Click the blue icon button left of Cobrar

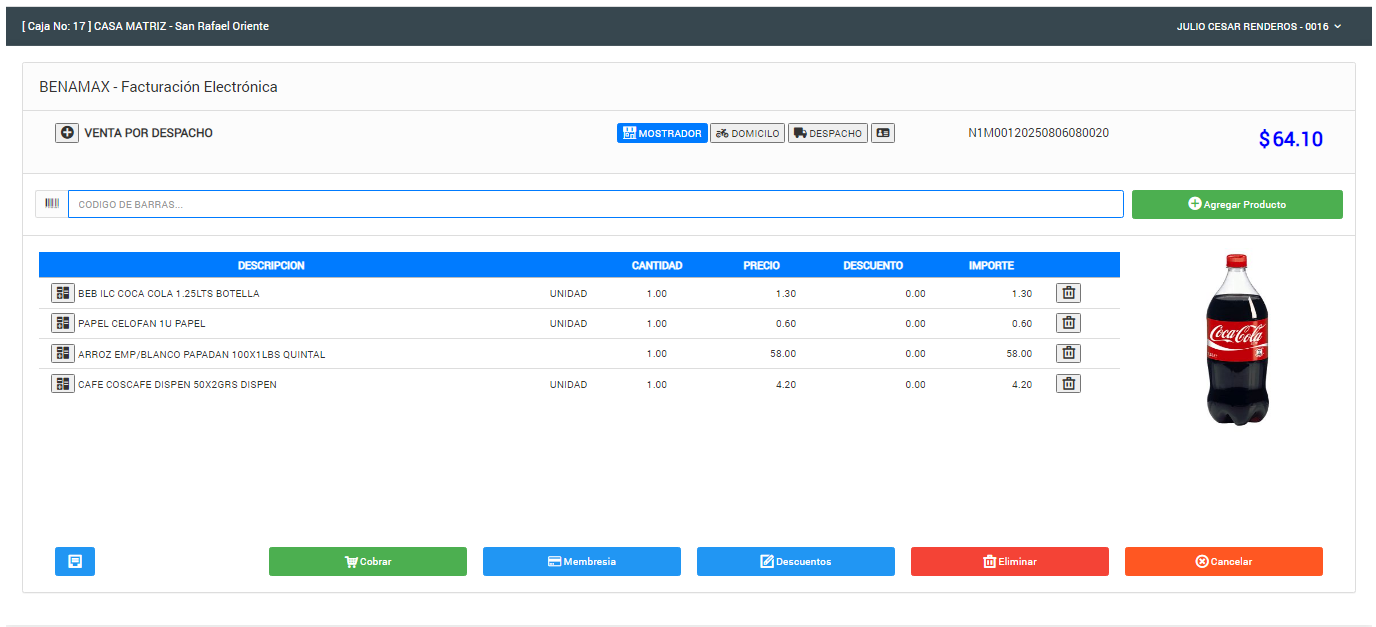(75, 561)
